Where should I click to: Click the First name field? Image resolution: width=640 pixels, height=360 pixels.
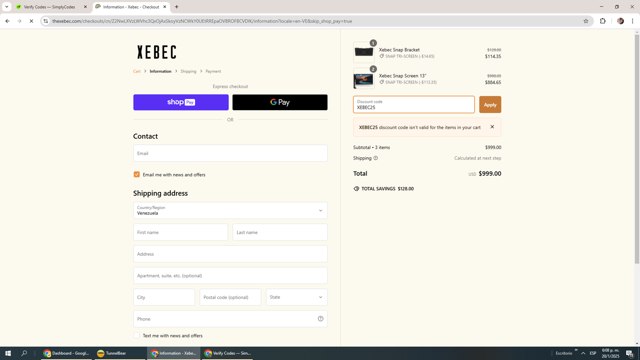click(180, 232)
